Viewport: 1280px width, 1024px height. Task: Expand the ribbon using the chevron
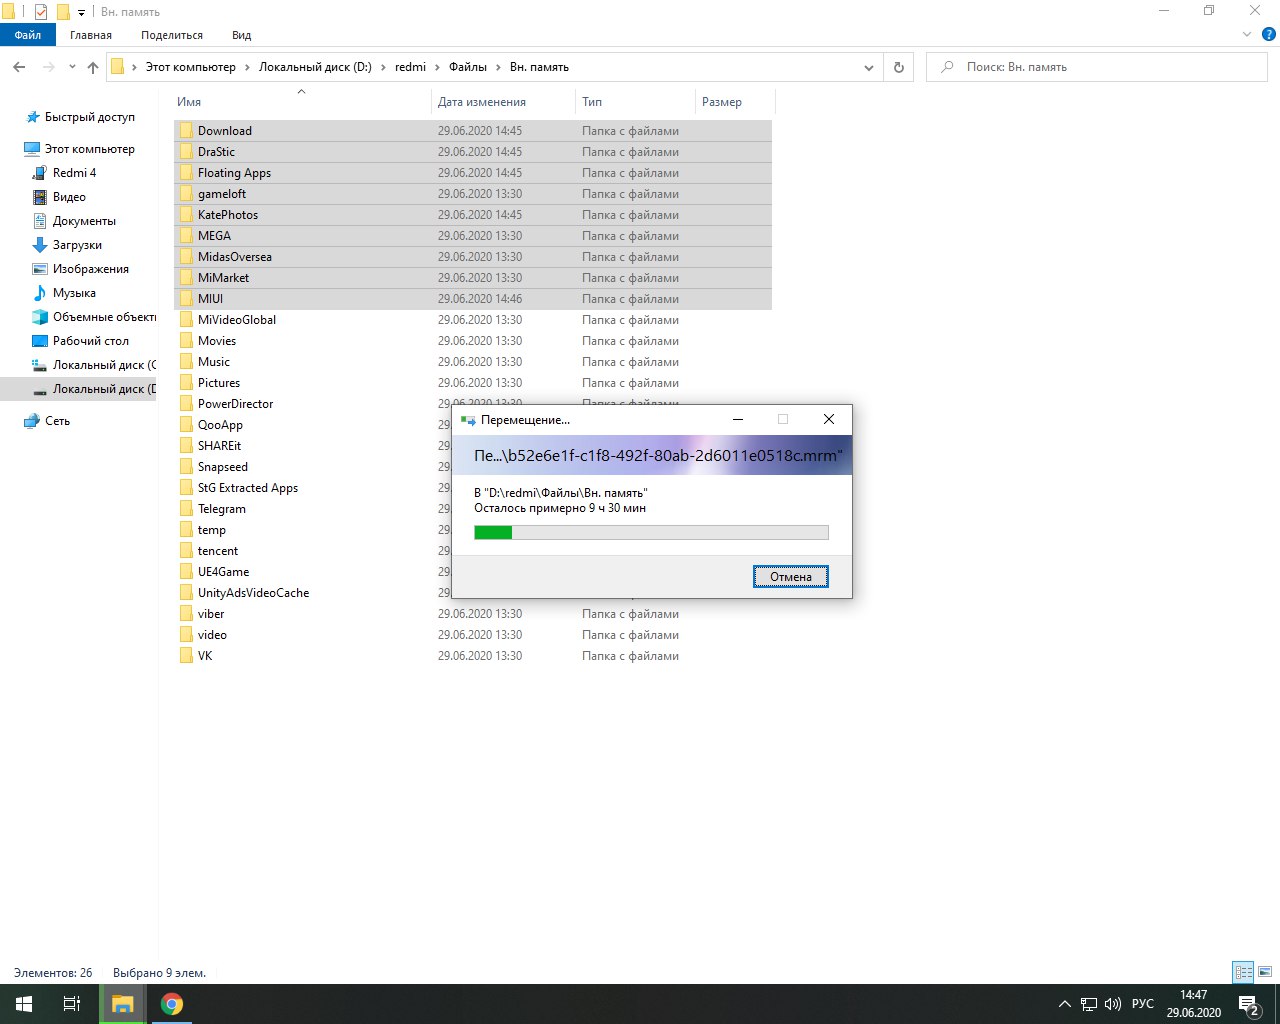tap(1247, 34)
